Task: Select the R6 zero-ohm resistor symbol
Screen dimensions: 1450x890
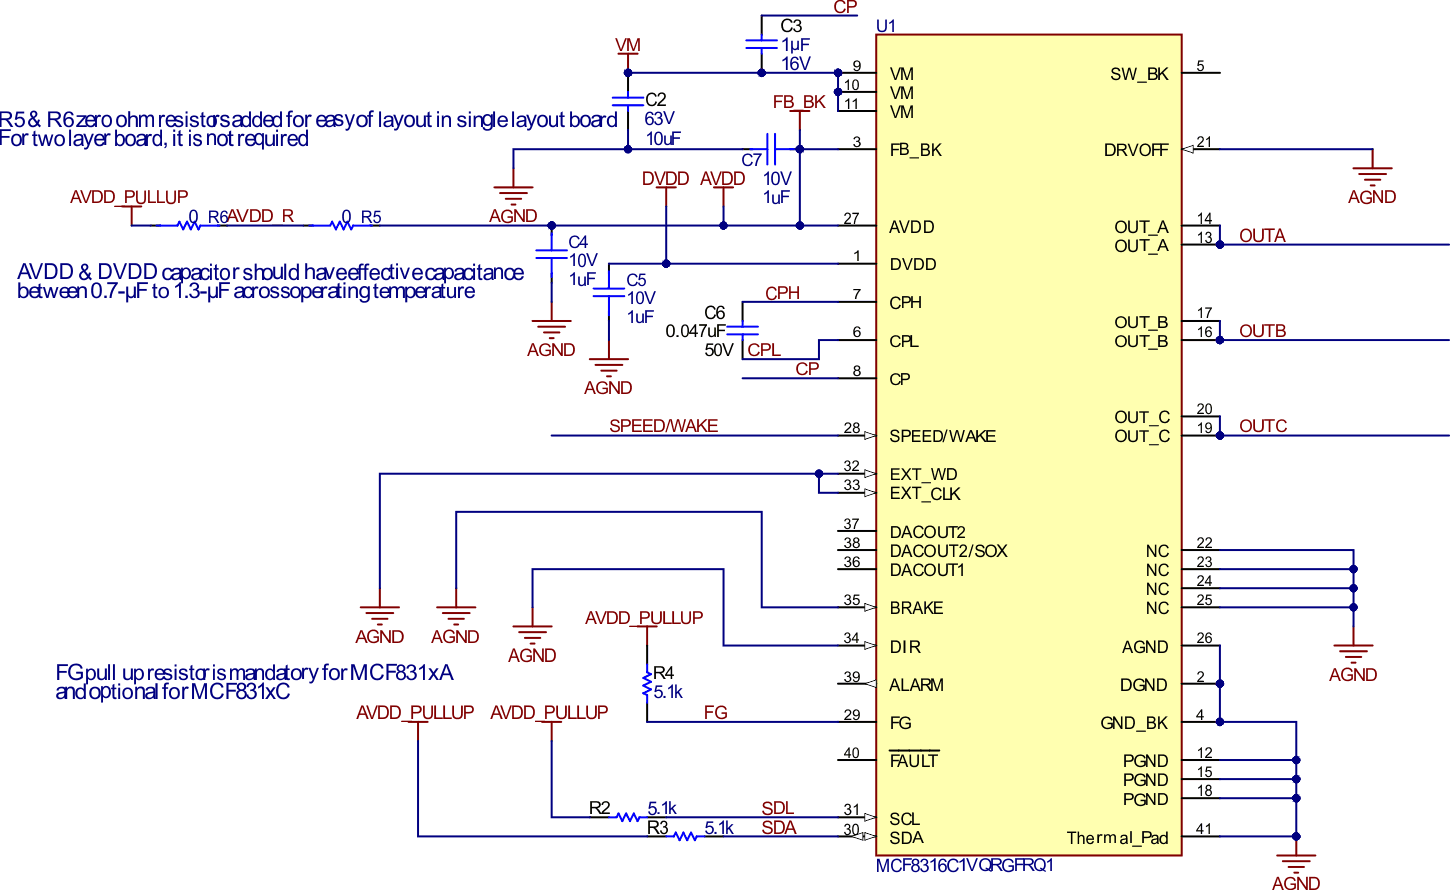Action: click(189, 226)
